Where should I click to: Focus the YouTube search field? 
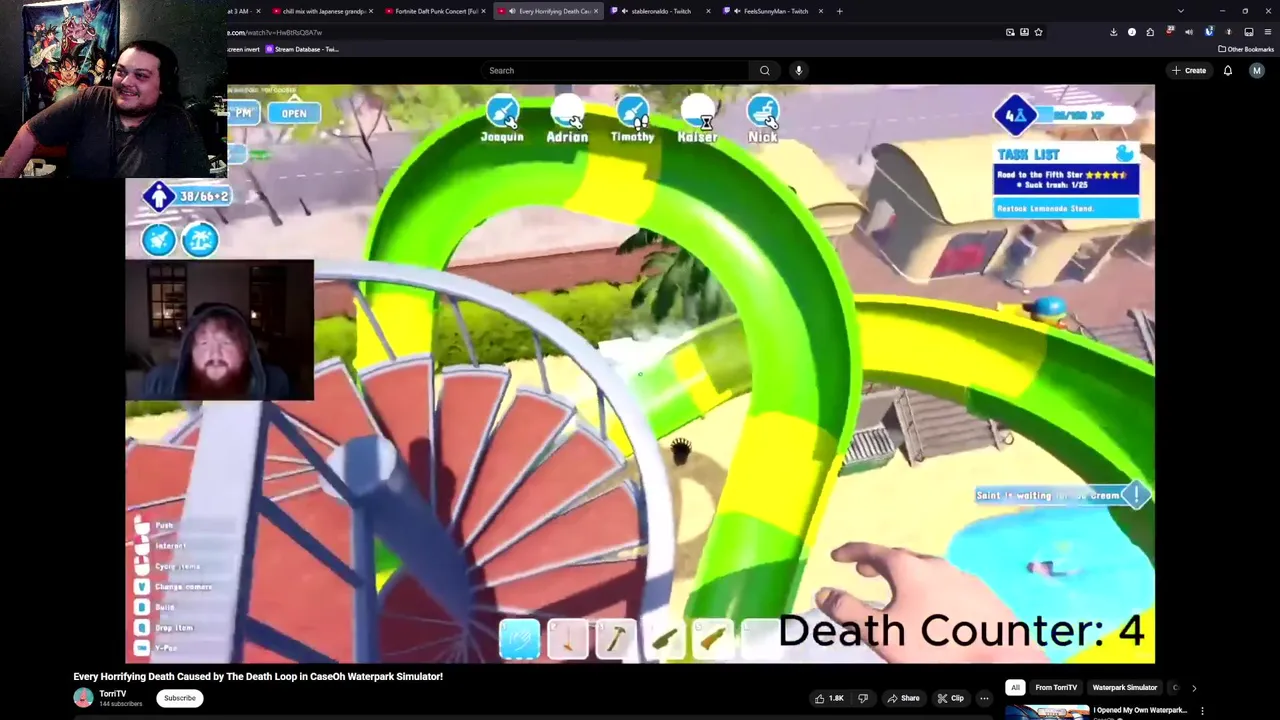coord(615,70)
